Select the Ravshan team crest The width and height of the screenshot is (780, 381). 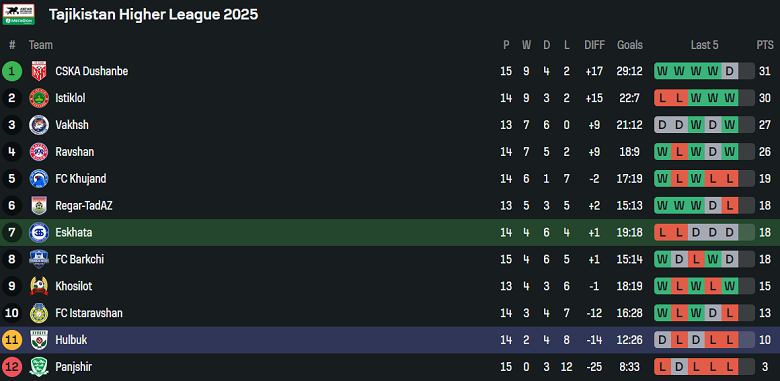(39, 152)
